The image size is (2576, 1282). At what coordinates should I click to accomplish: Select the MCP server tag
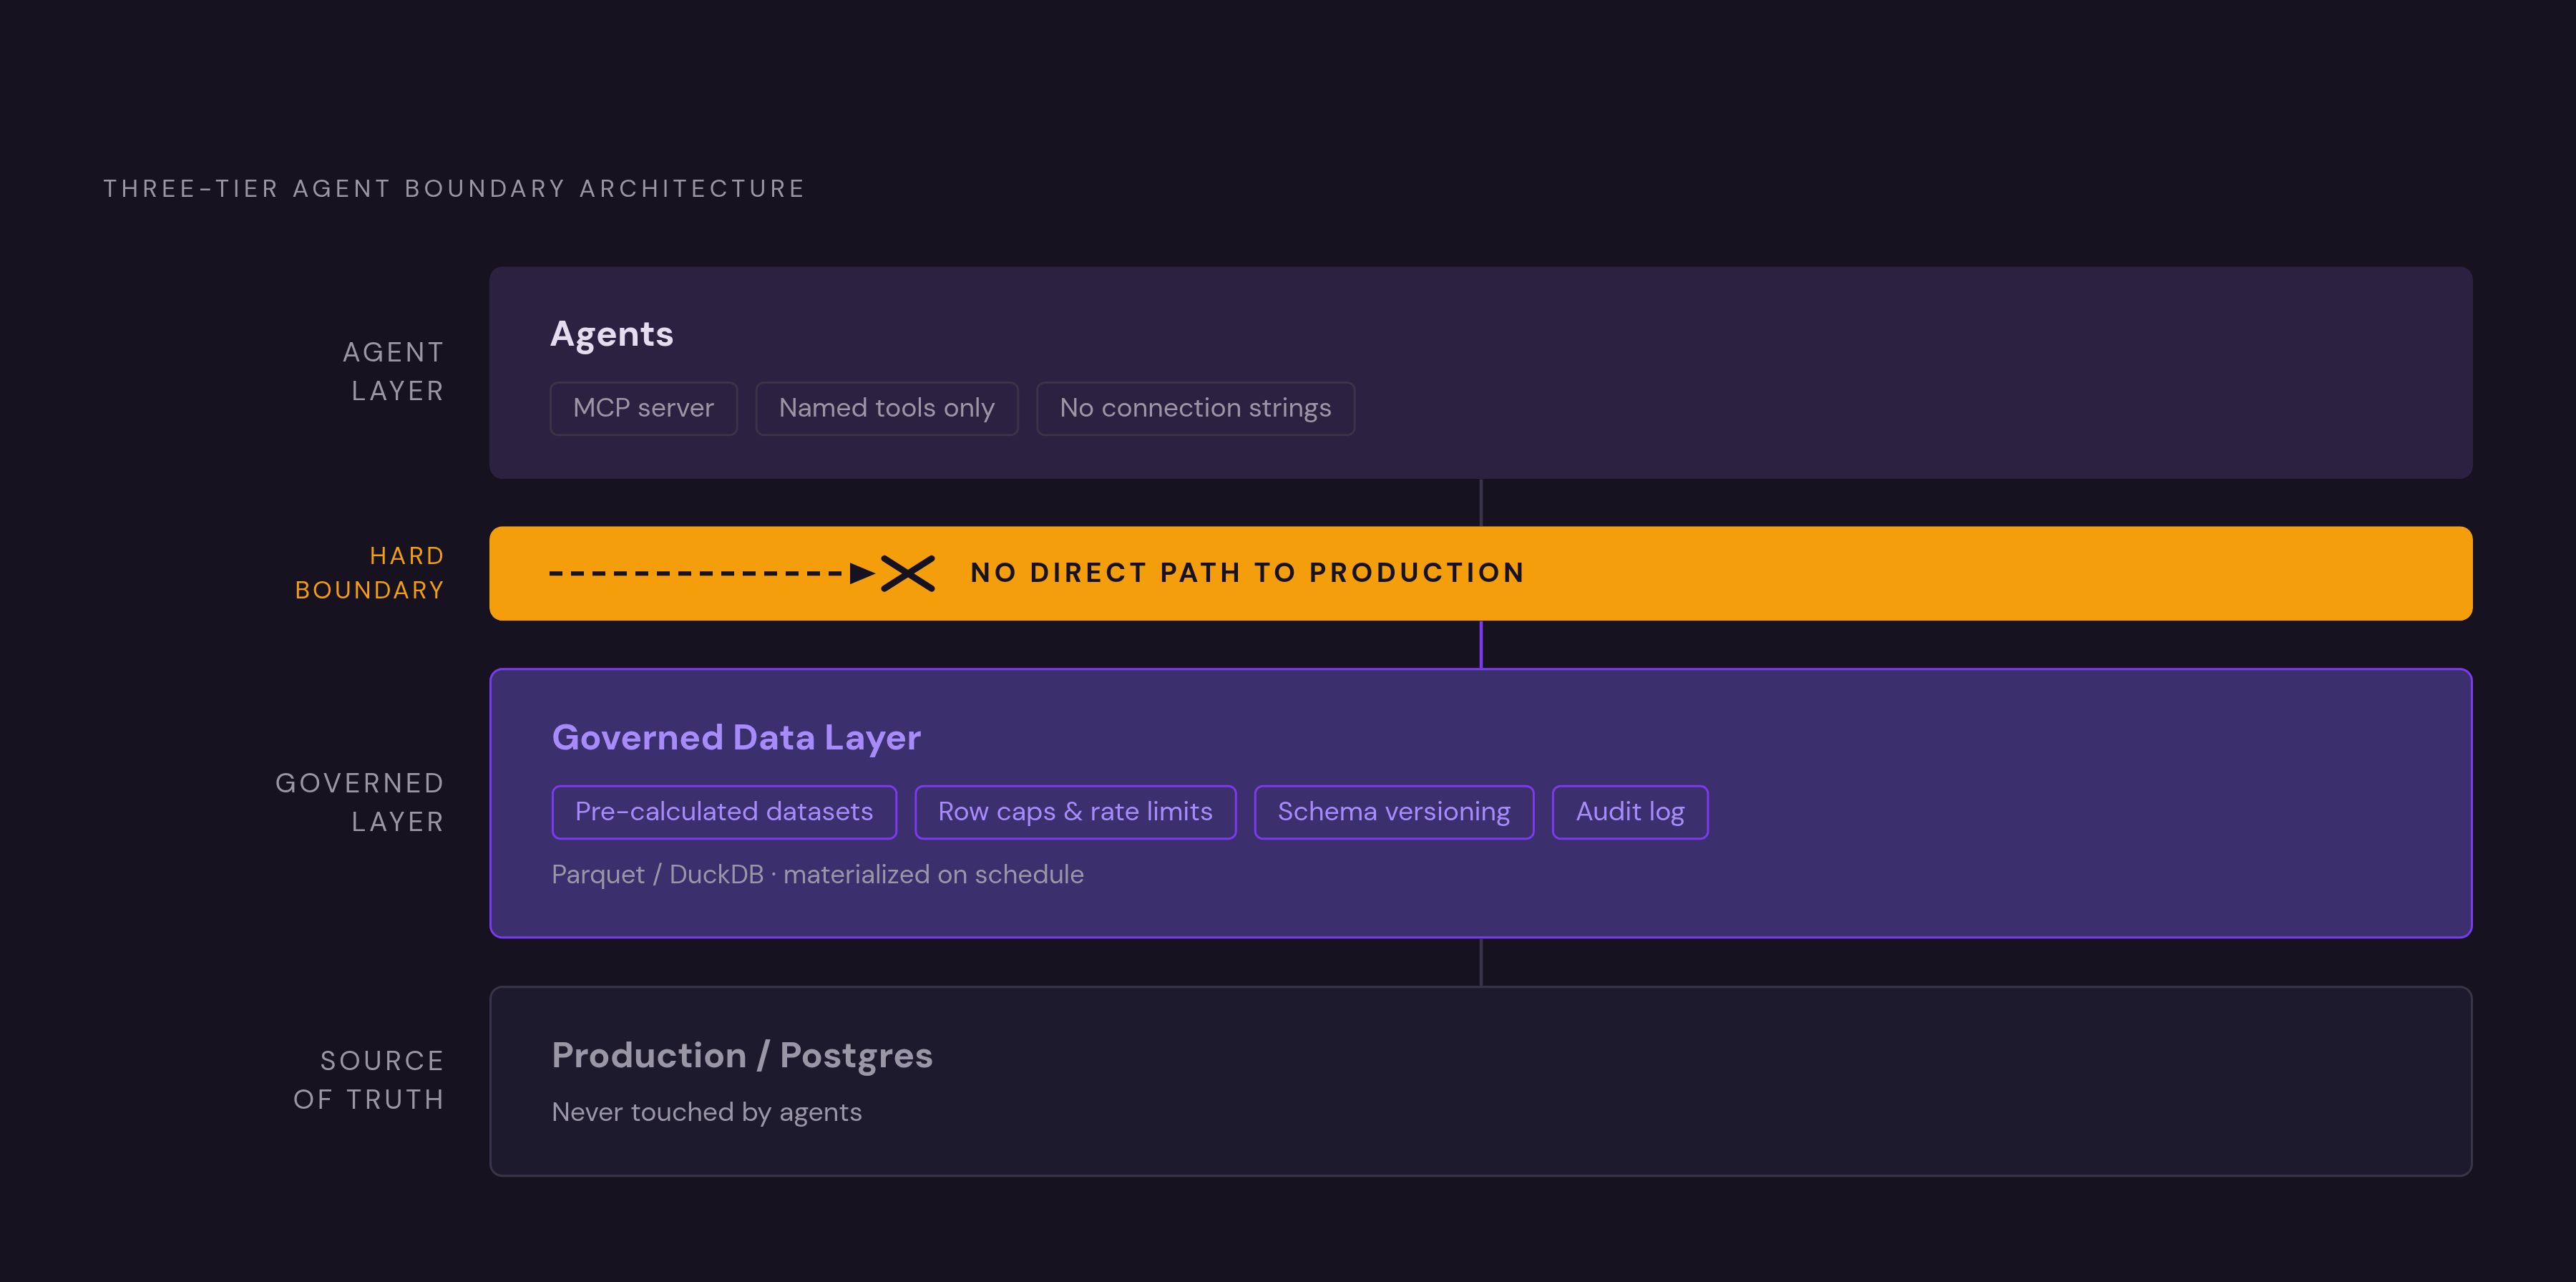643,408
